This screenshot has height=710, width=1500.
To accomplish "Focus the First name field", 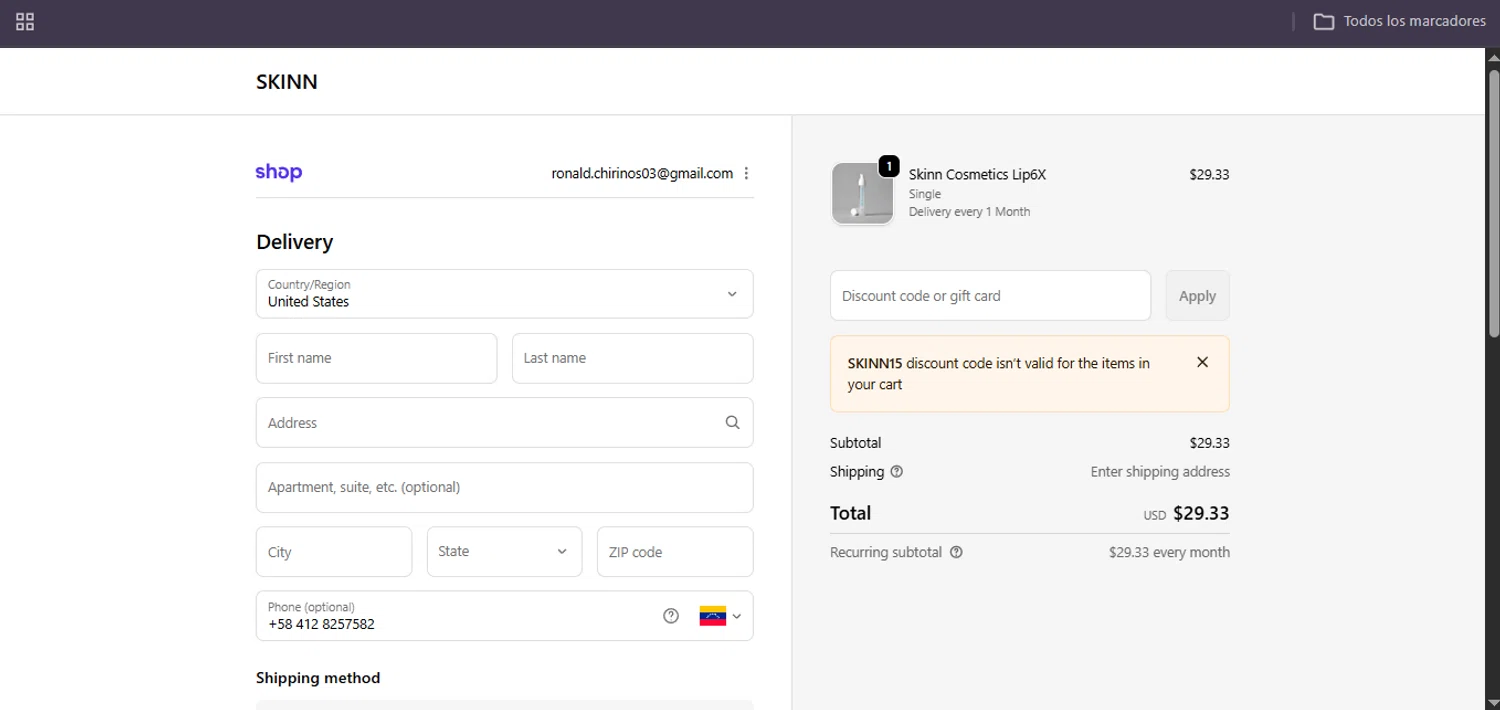I will [x=376, y=358].
